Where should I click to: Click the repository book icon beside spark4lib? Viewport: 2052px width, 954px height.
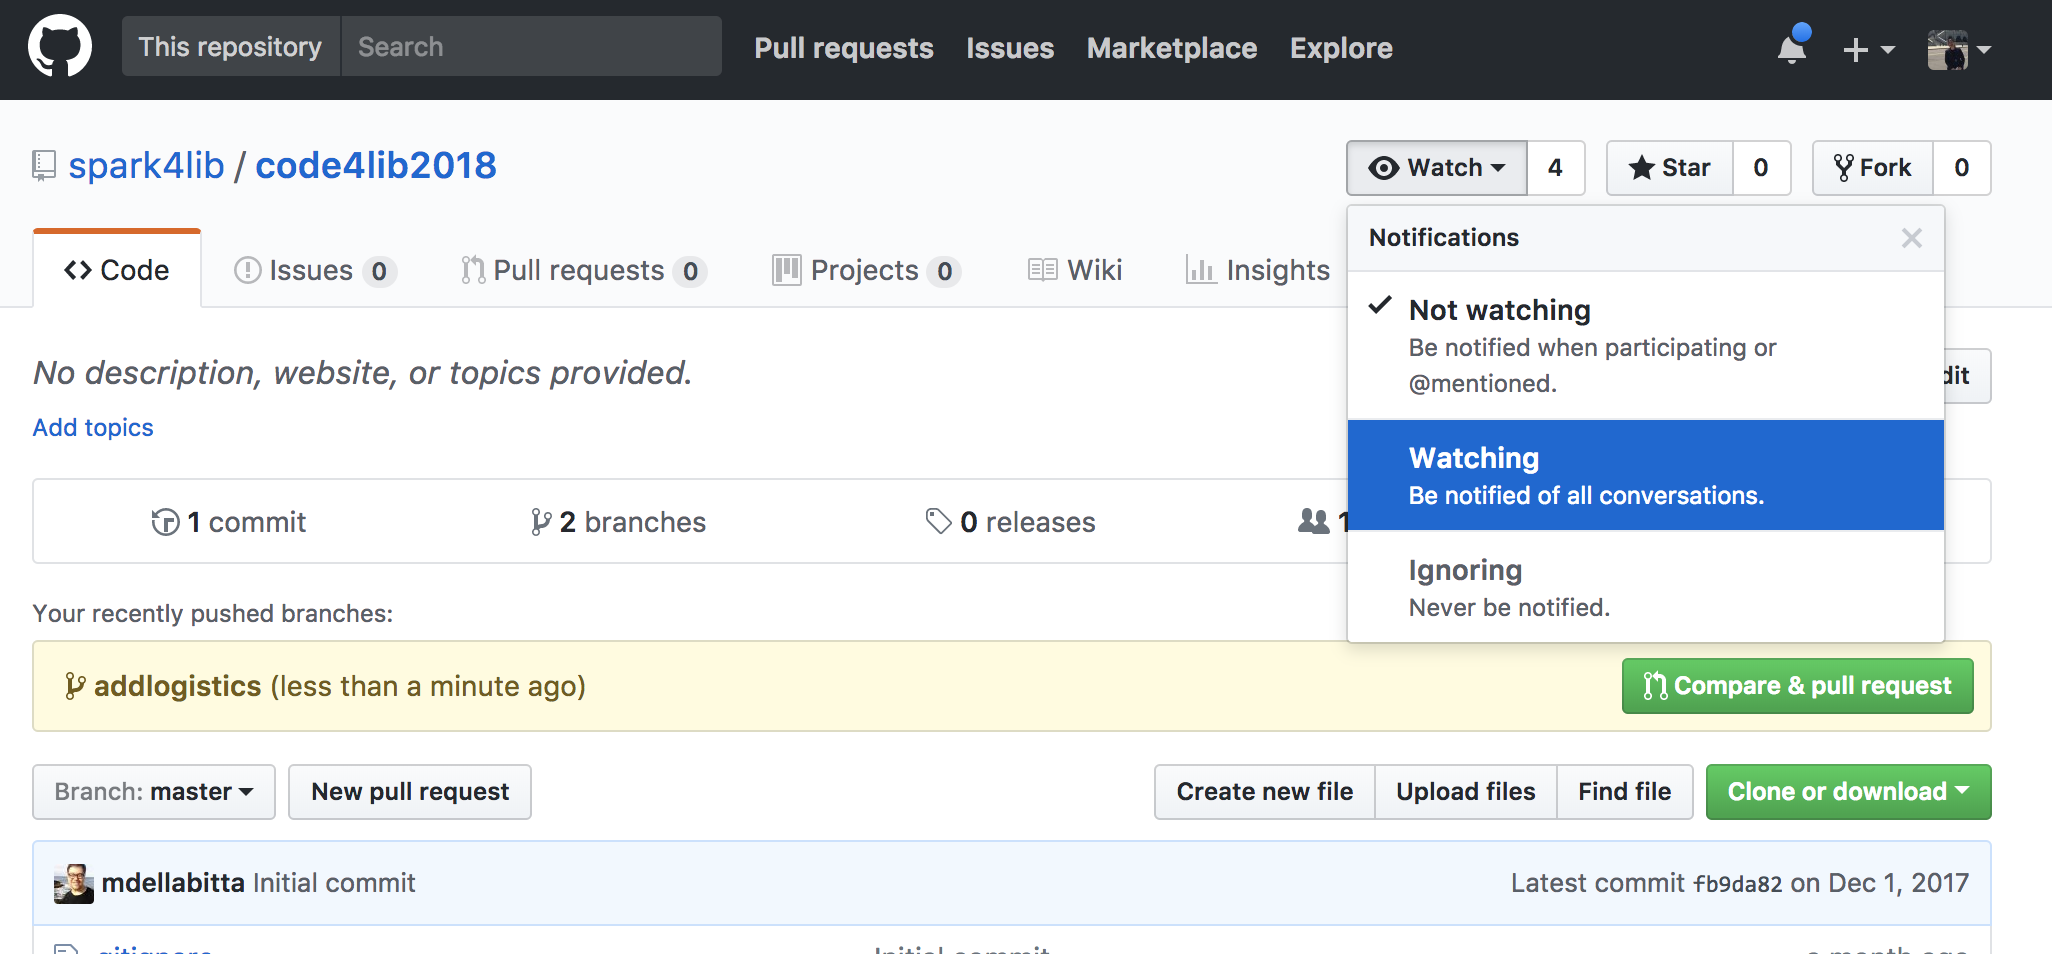point(44,165)
